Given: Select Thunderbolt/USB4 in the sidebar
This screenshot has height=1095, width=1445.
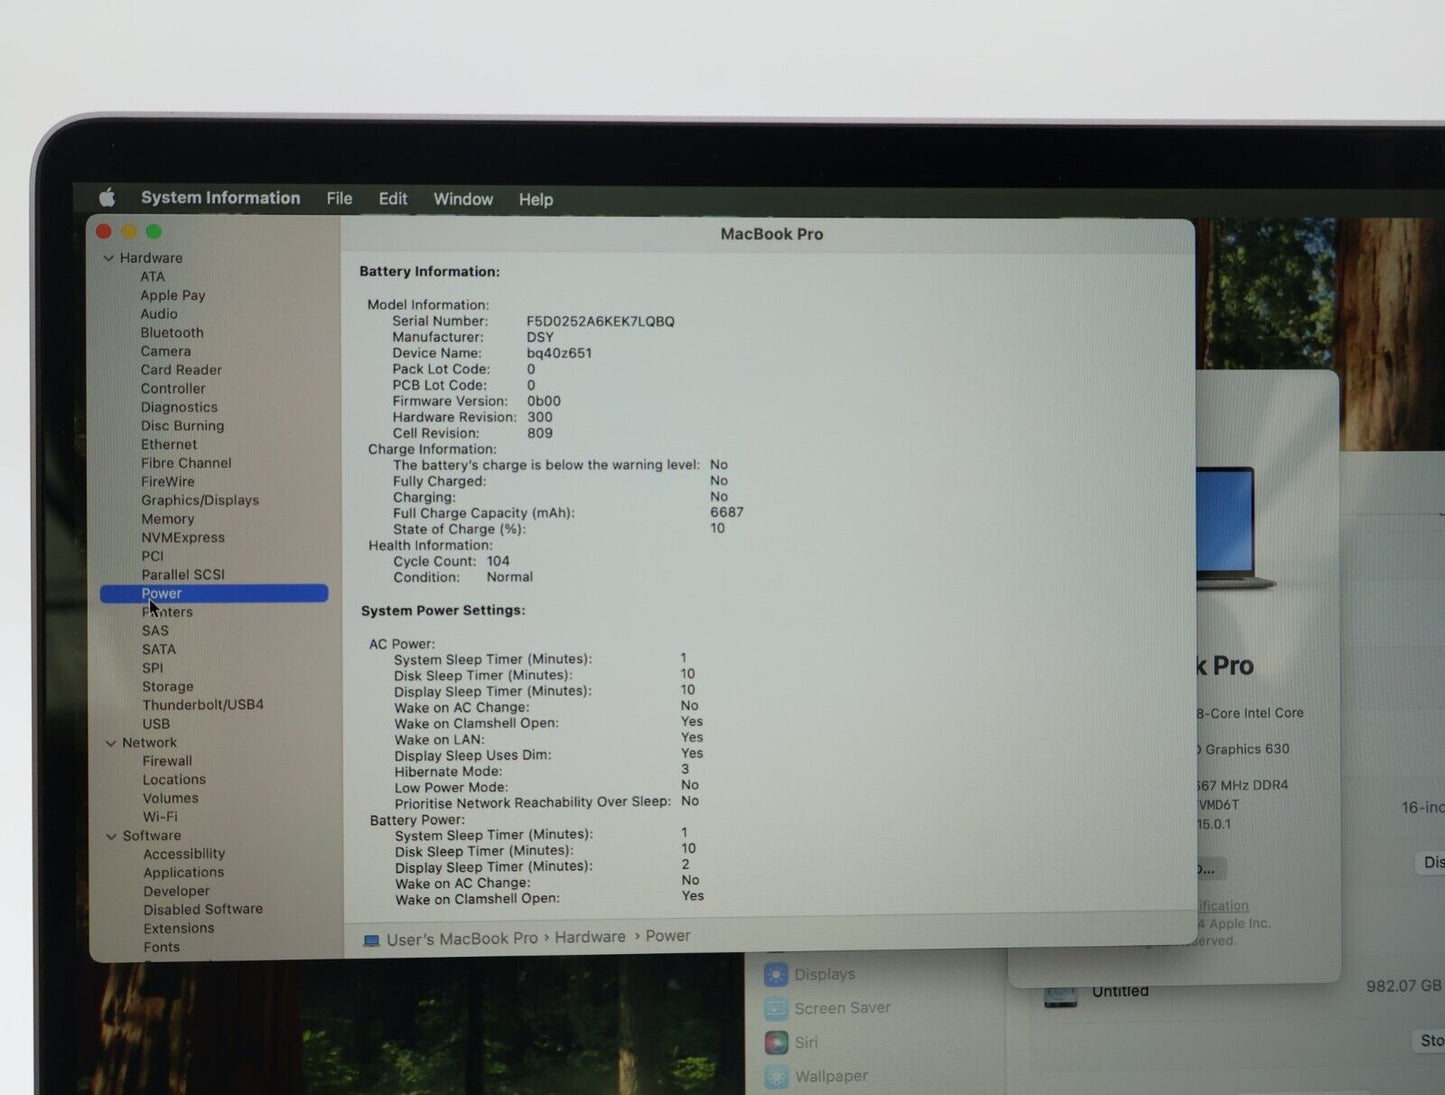Looking at the screenshot, I should (x=203, y=705).
